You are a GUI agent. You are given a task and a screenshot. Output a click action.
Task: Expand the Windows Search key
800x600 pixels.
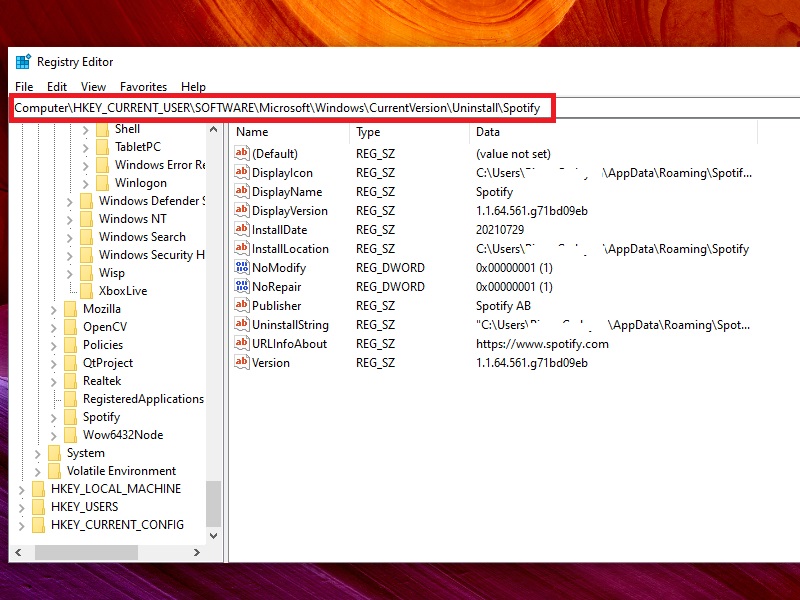[x=69, y=238]
